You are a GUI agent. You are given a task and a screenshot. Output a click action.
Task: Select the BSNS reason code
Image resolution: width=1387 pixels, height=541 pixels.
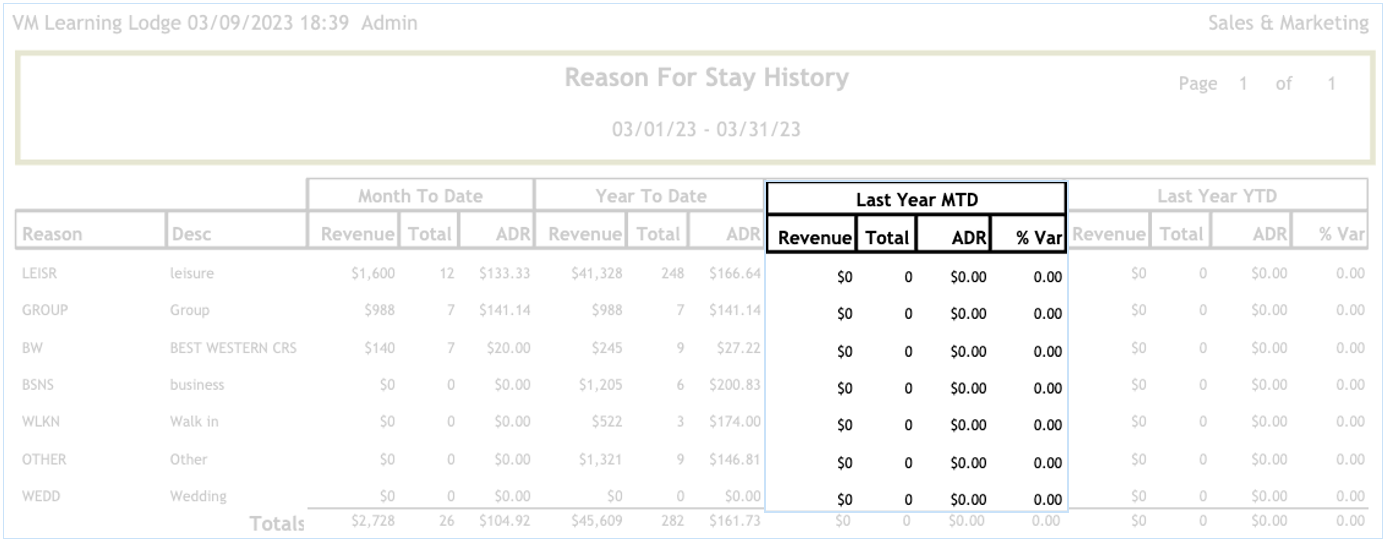(40, 385)
